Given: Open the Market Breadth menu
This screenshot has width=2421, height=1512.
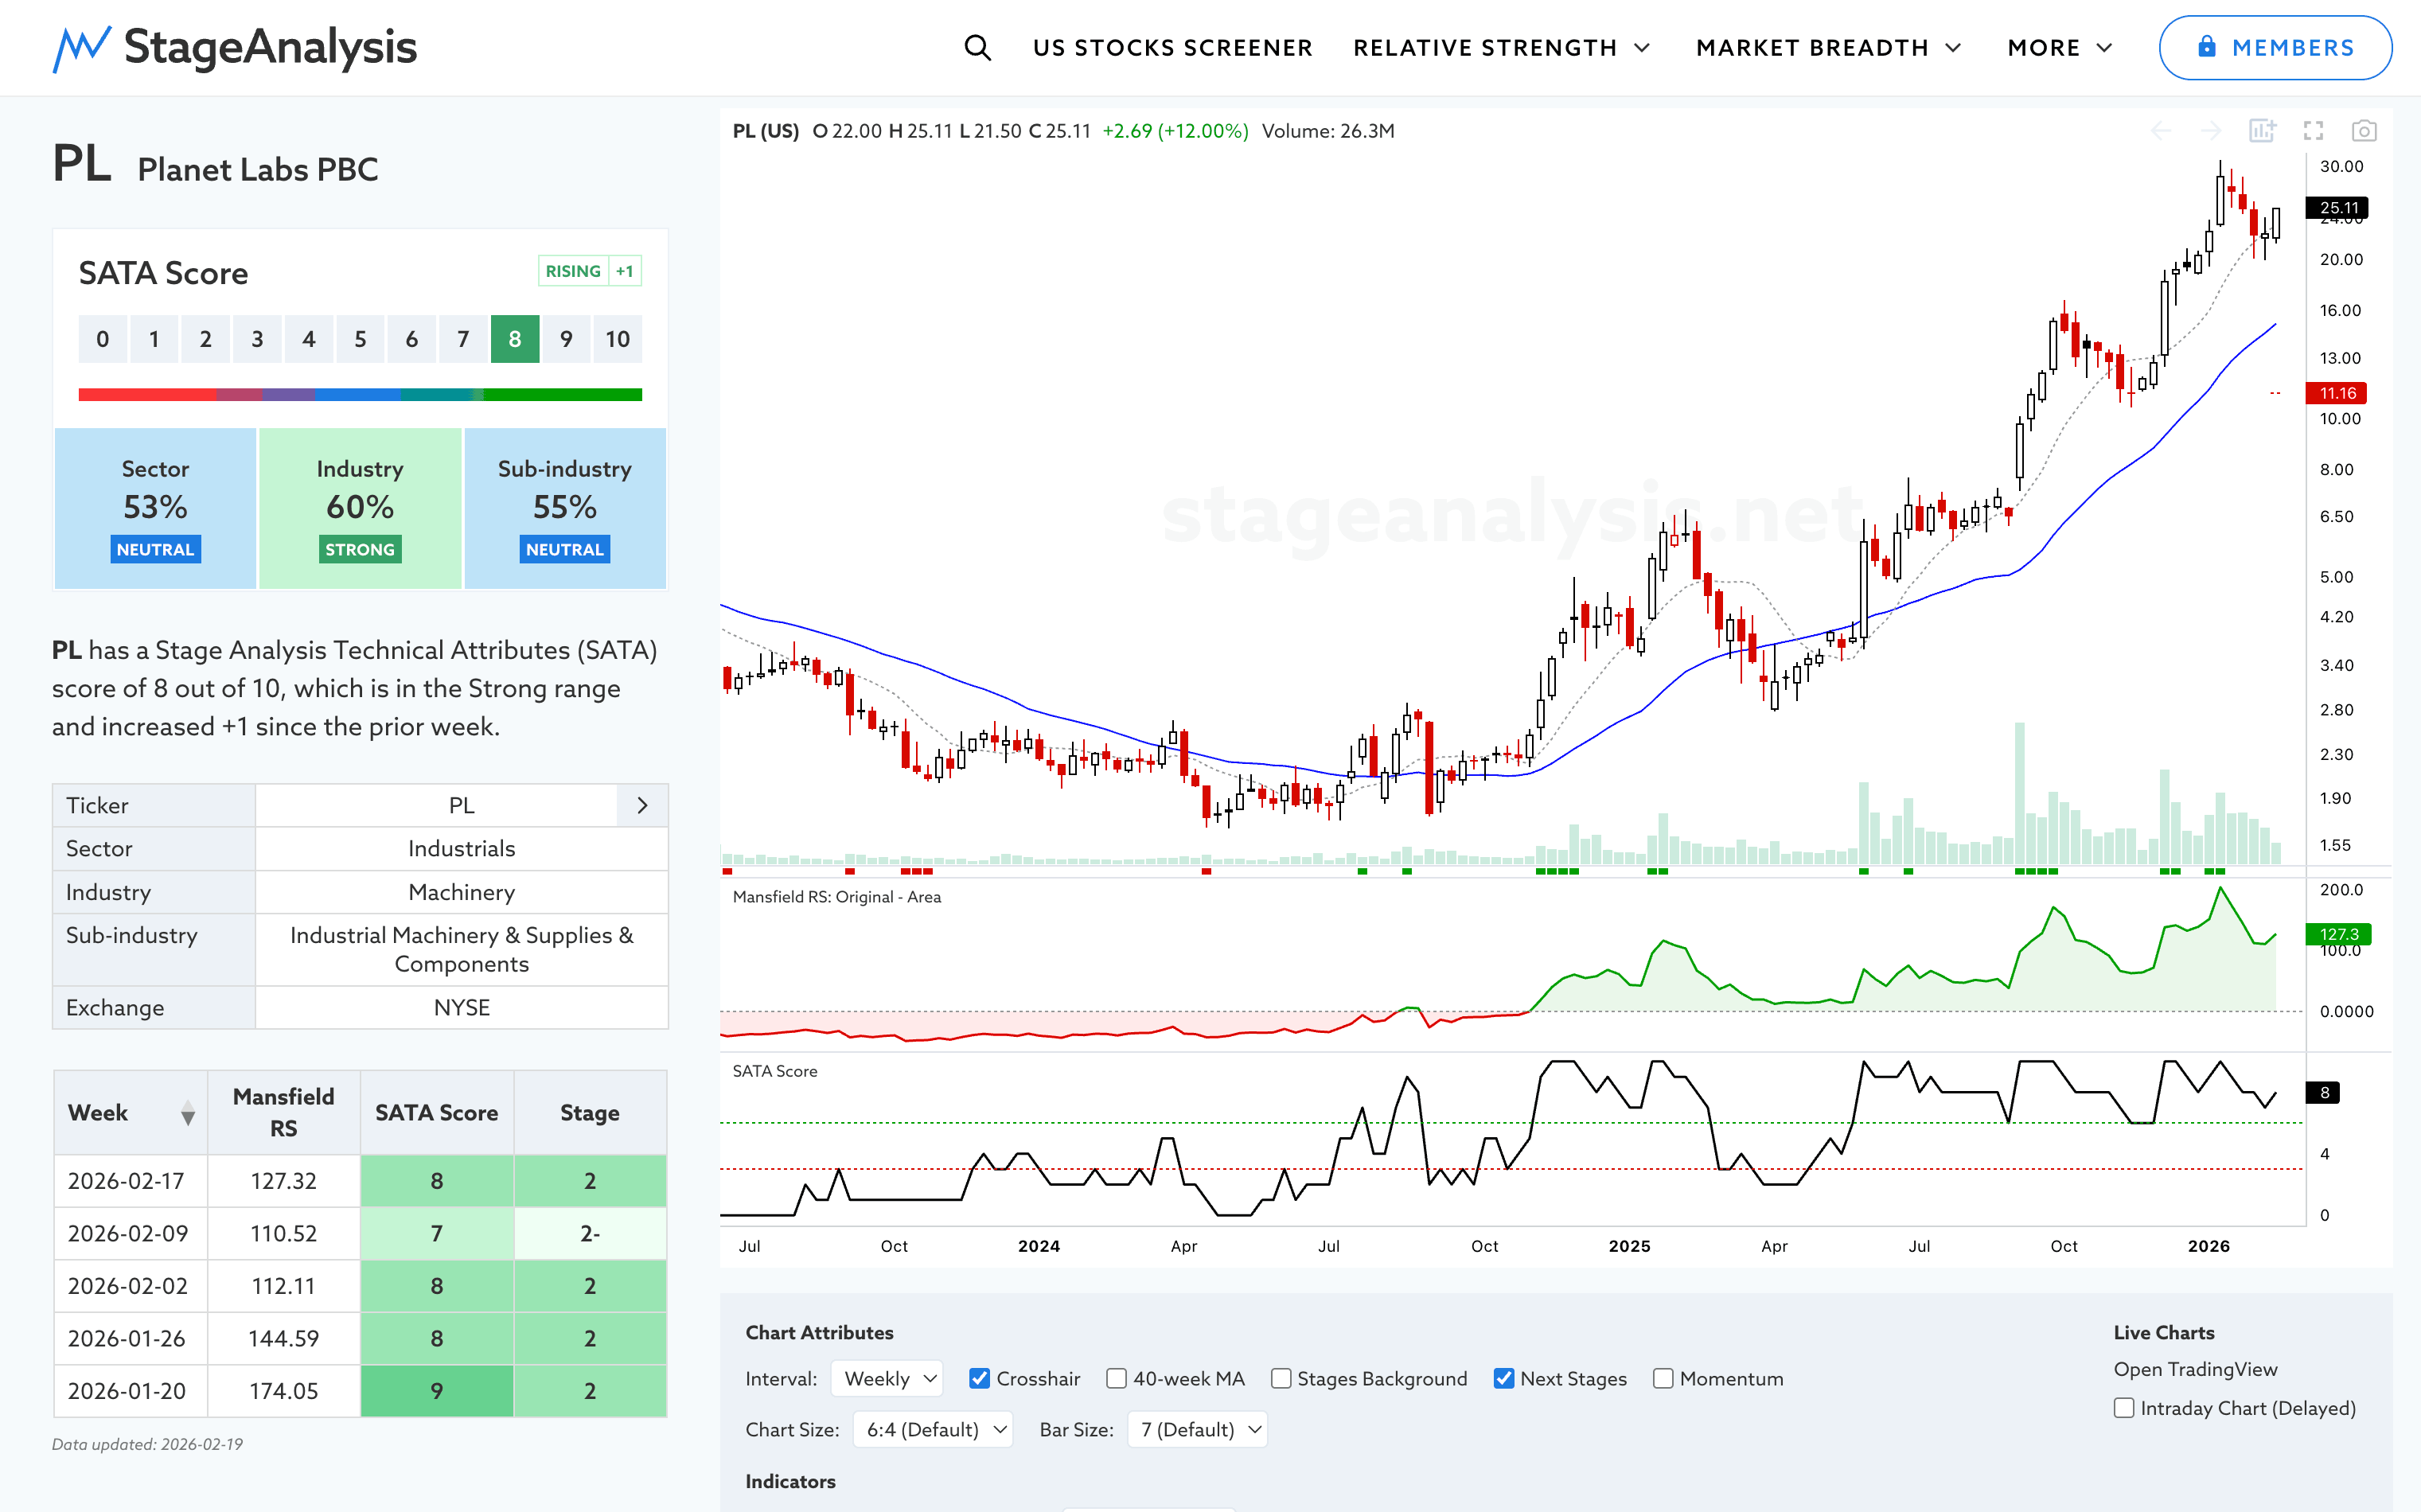Looking at the screenshot, I should coord(1828,47).
